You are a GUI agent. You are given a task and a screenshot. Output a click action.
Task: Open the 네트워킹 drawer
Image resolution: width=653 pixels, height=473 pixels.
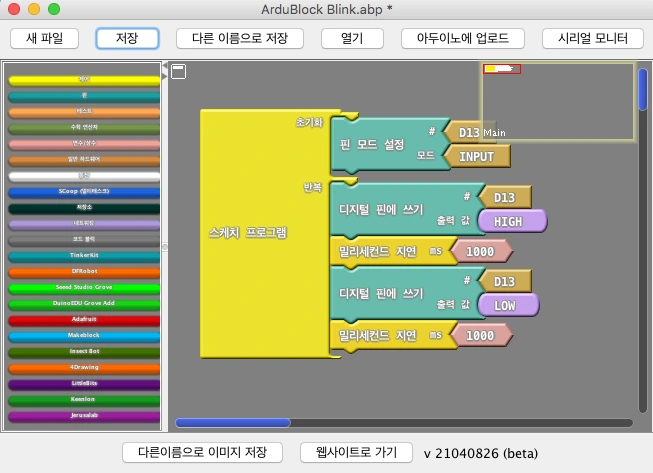tap(84, 224)
